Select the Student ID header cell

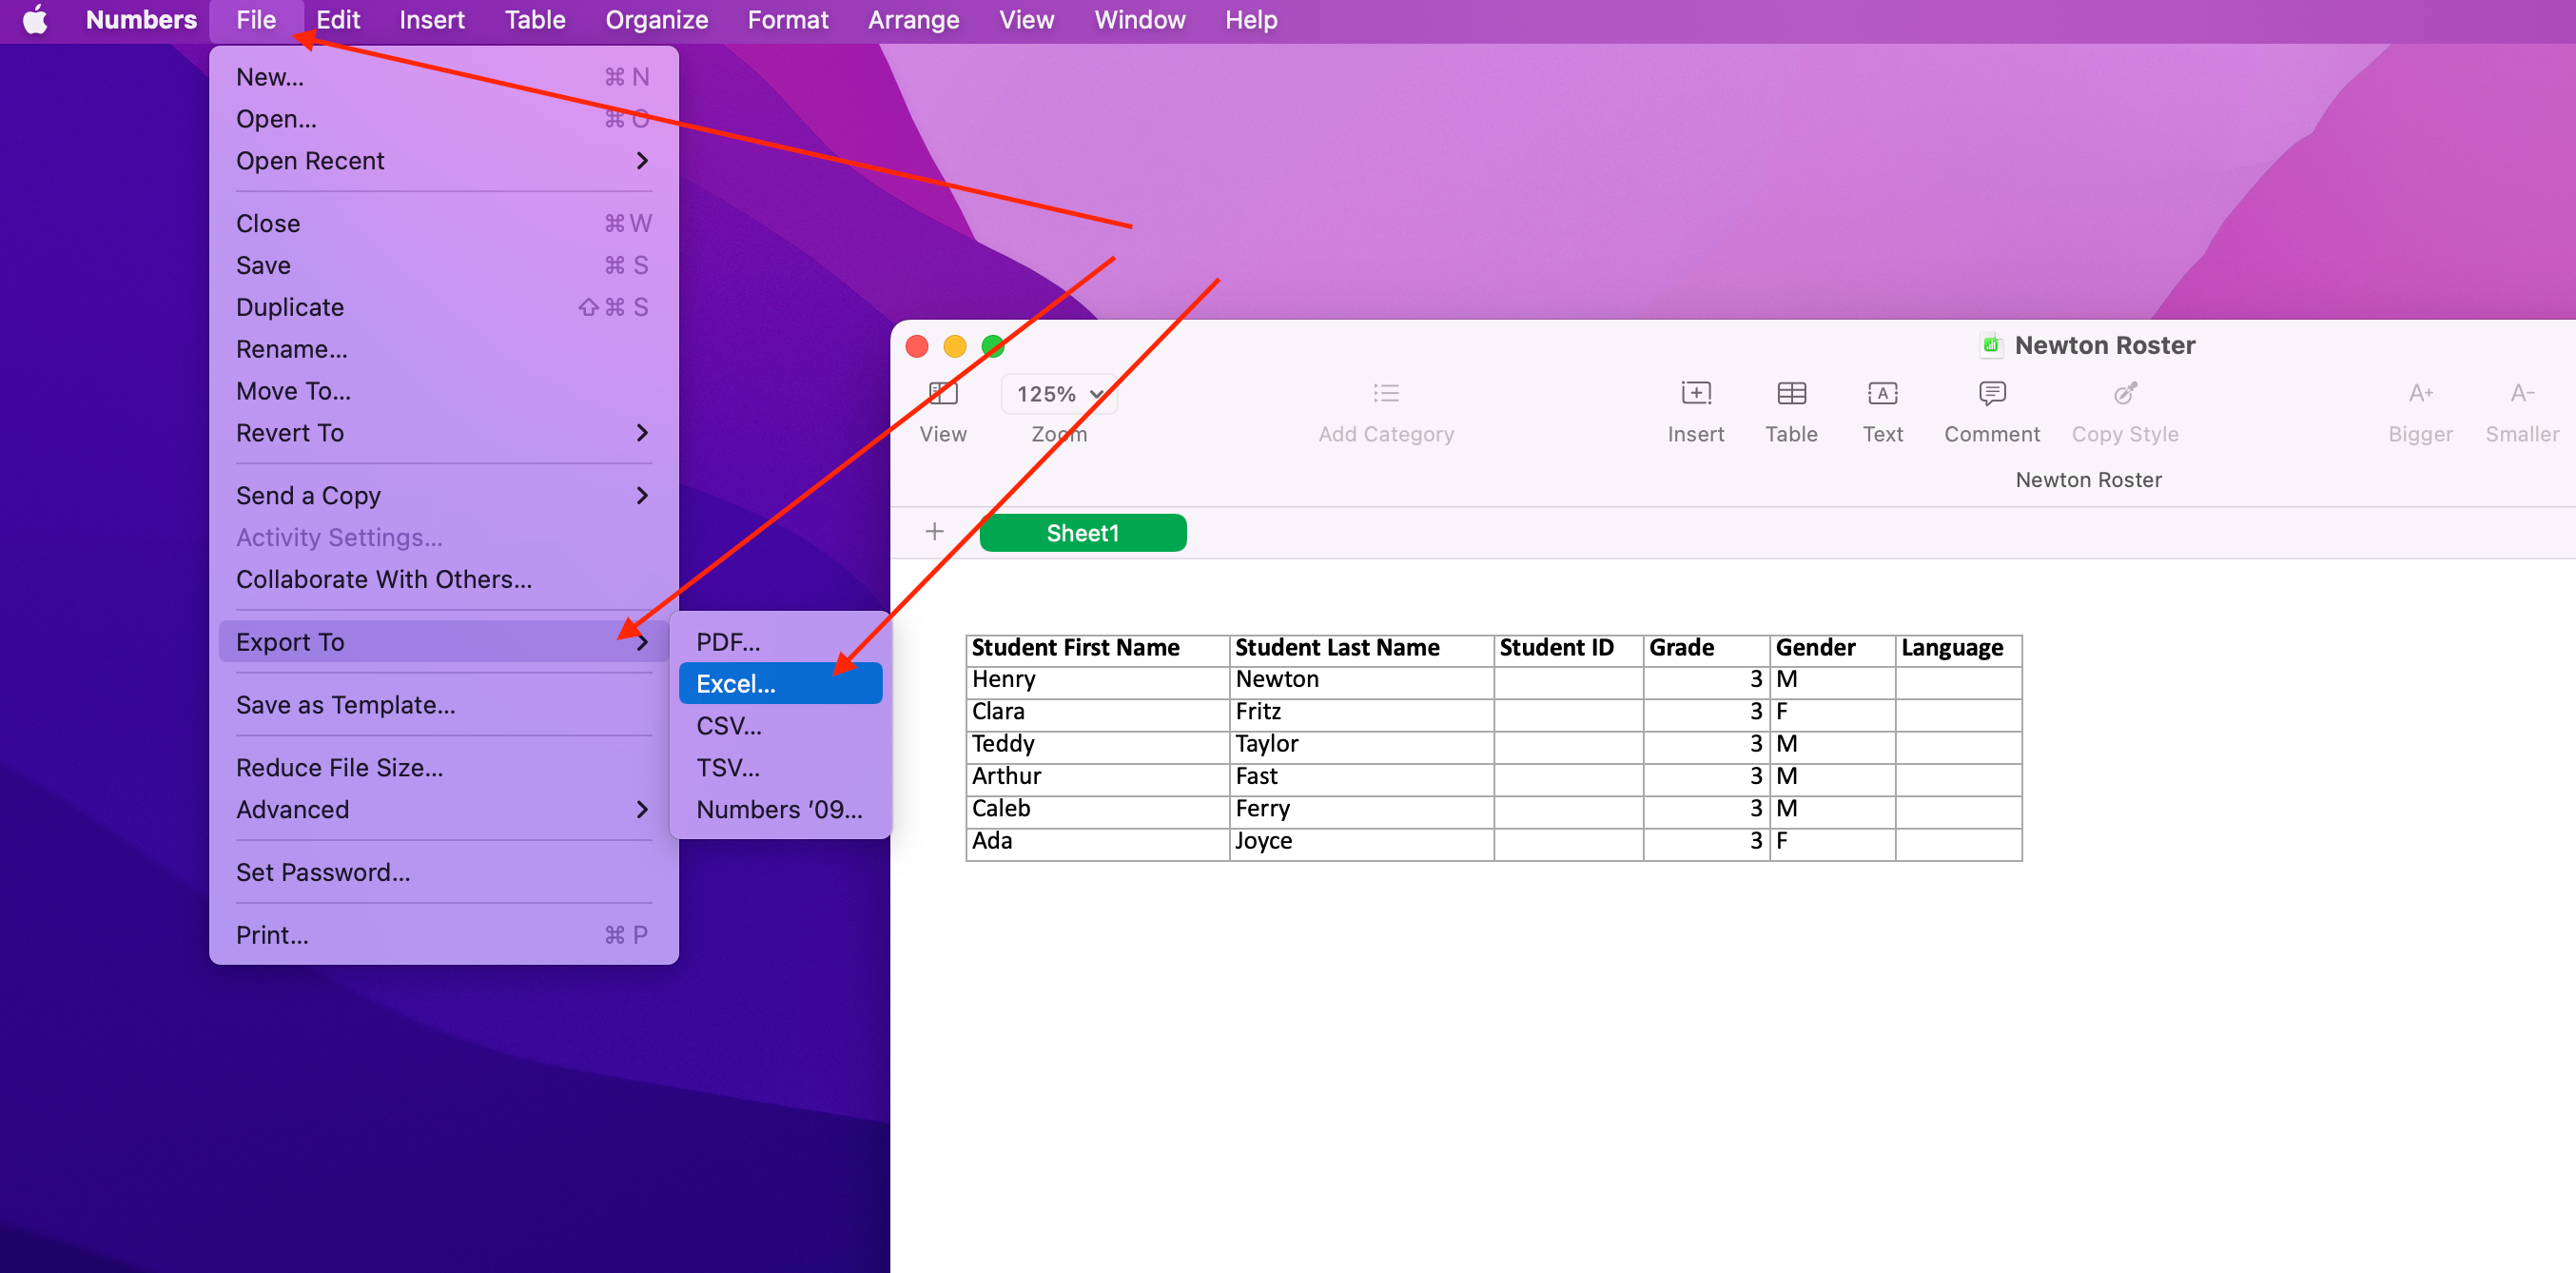(x=1568, y=650)
